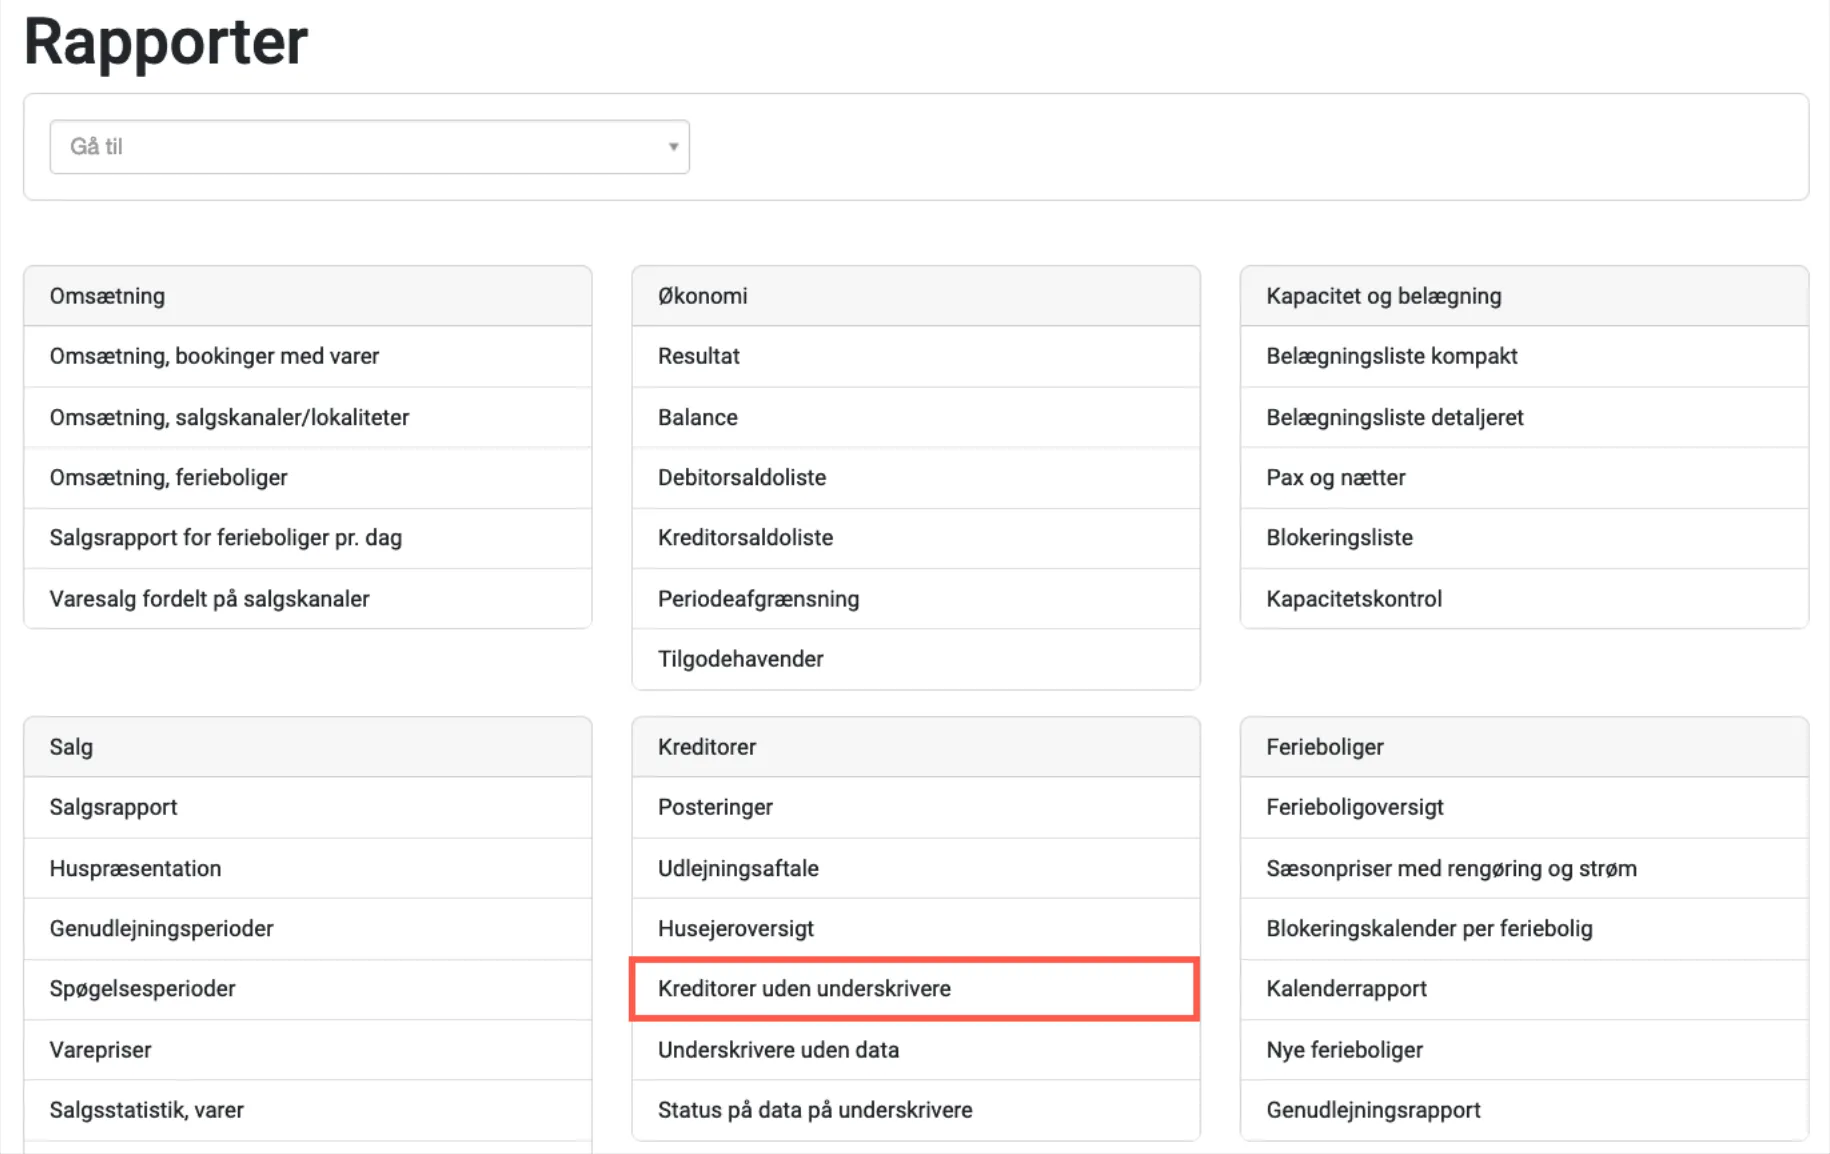Open Belægningsliste detaljeret
The image size is (1830, 1154).
tap(1394, 418)
